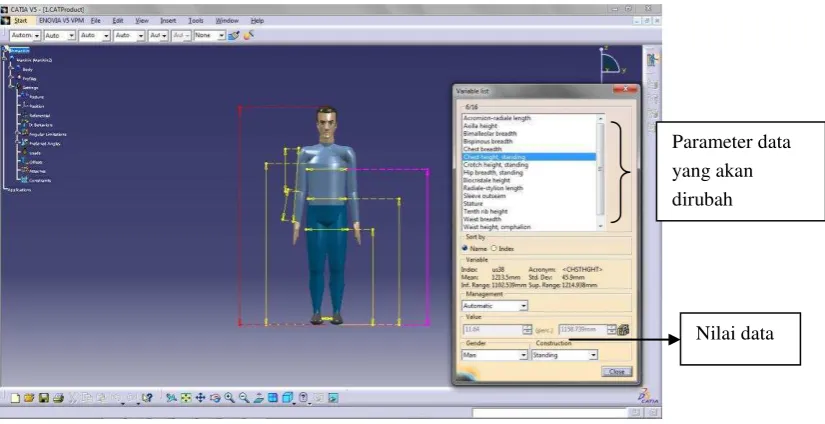
Task: Open the Construction Standing dropdown
Action: (x=565, y=355)
